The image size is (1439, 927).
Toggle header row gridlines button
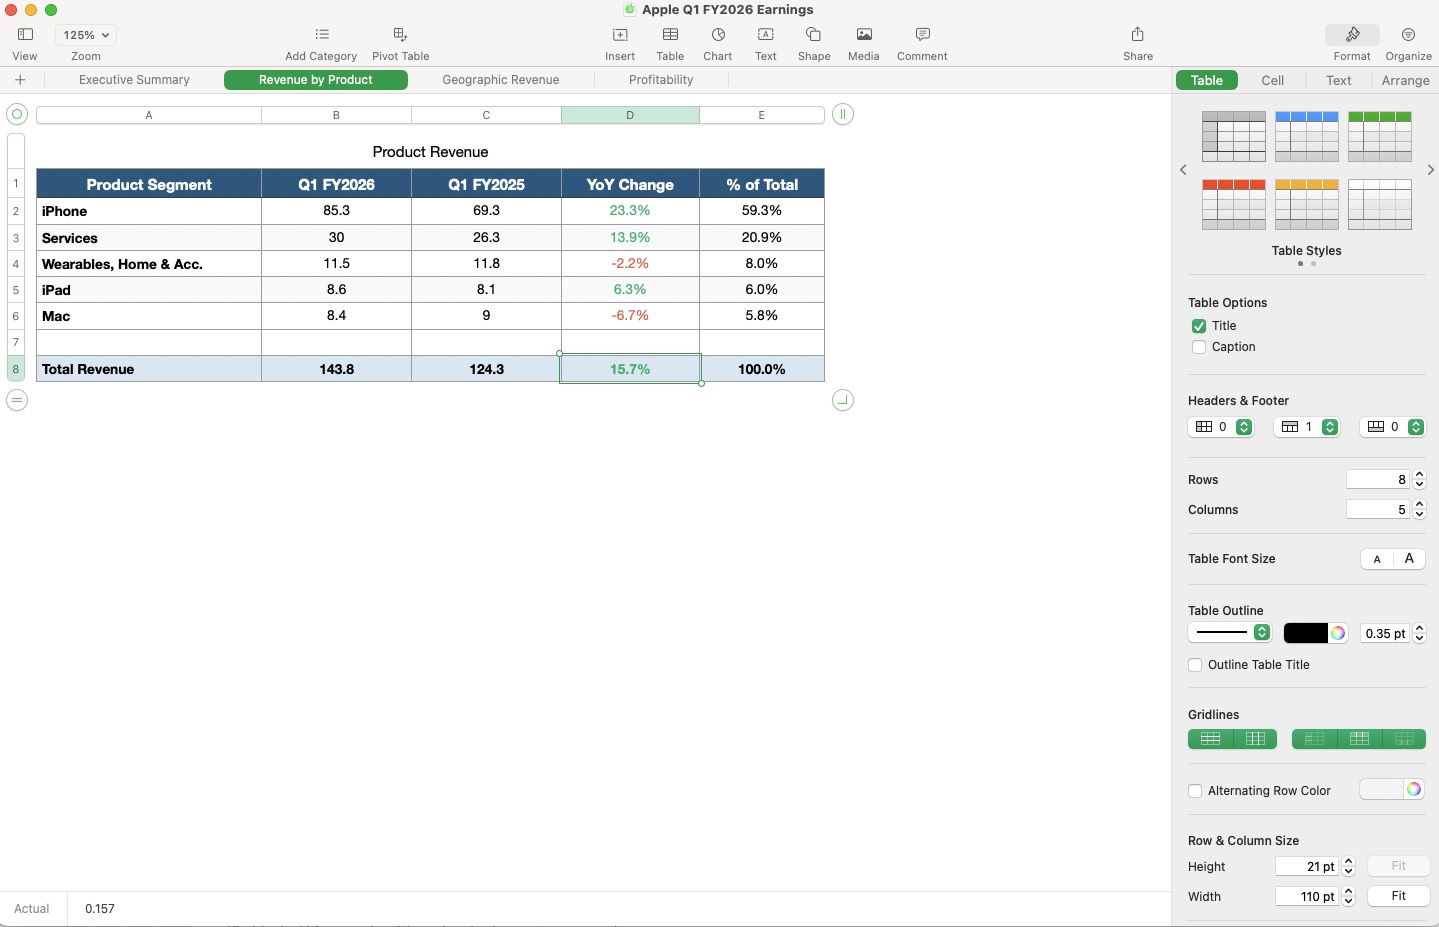(x=1359, y=739)
